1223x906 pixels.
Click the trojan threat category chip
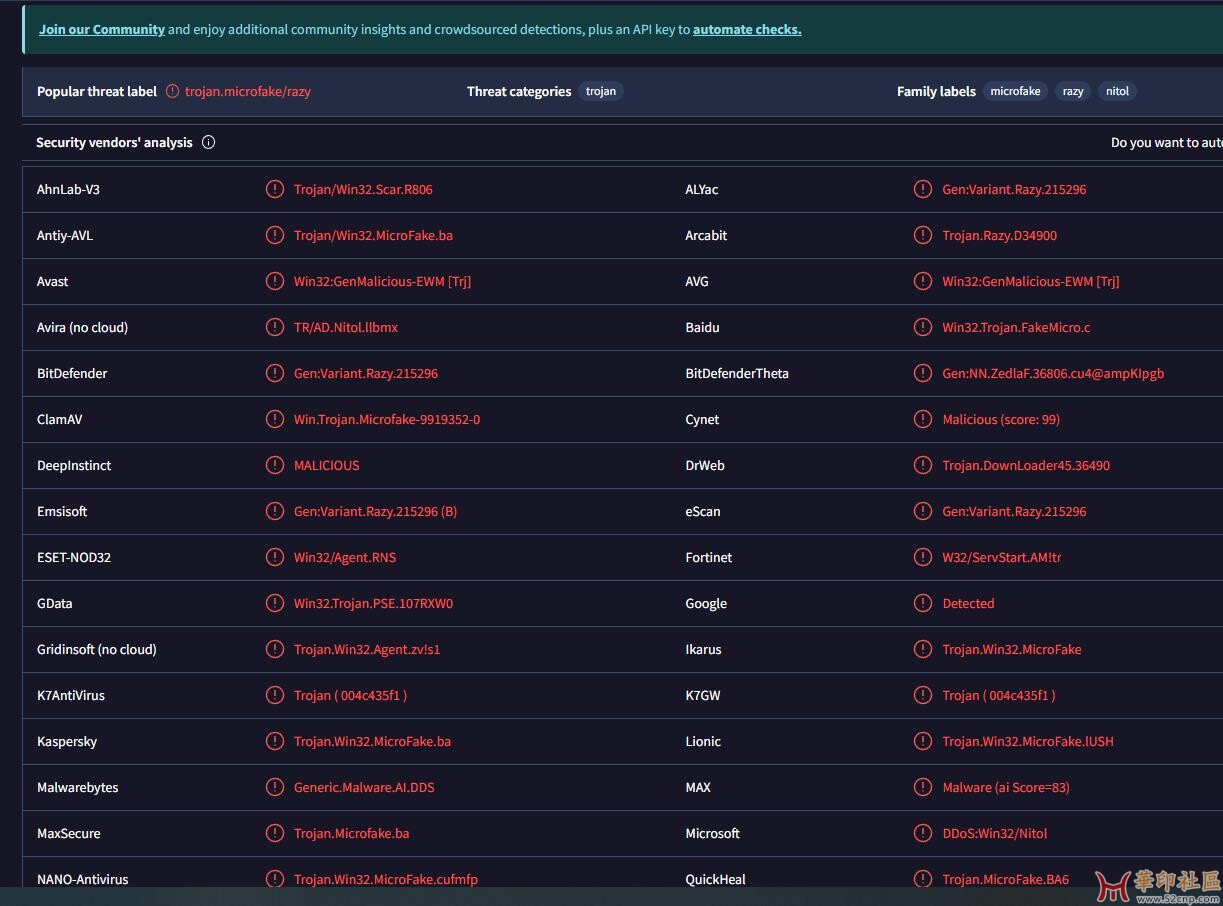tap(601, 91)
